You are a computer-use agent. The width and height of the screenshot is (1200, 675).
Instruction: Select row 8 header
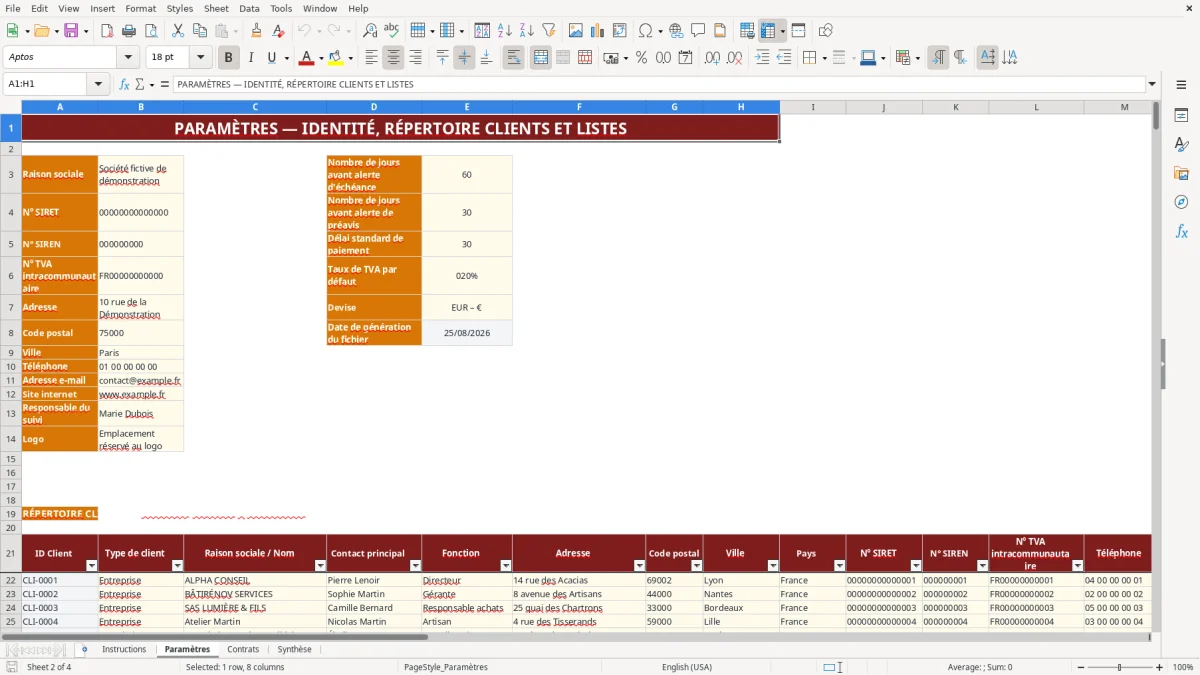pos(10,333)
